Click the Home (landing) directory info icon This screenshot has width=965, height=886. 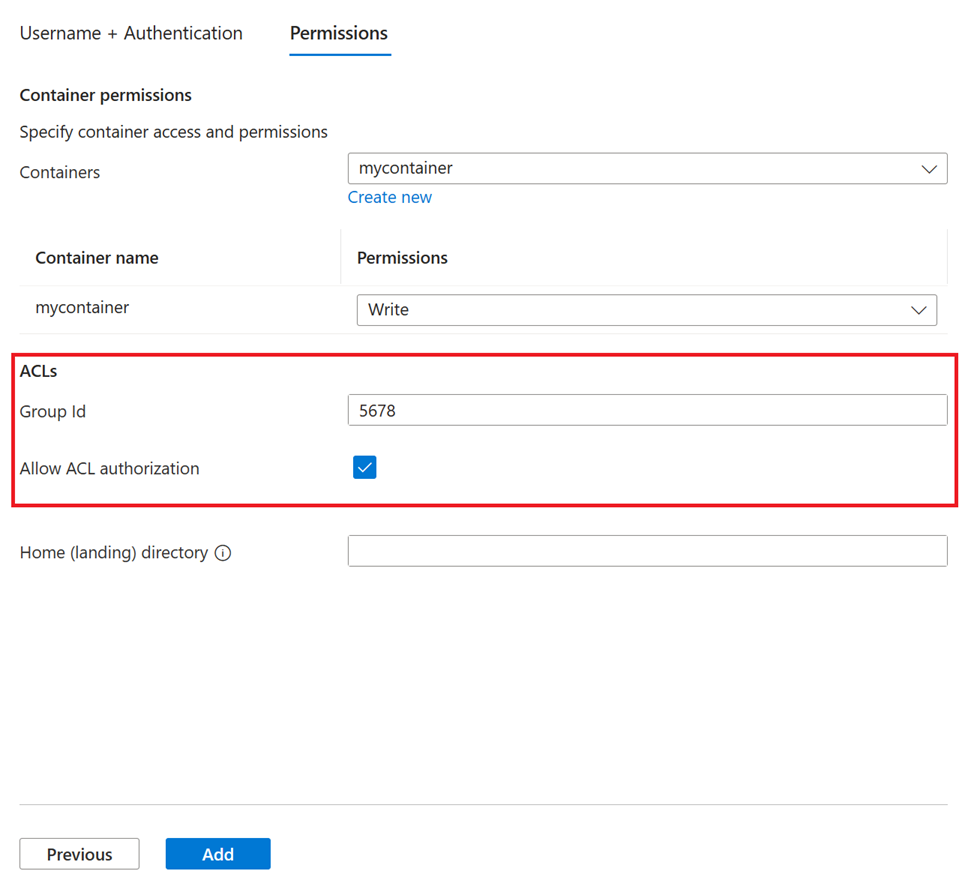pyautogui.click(x=224, y=551)
